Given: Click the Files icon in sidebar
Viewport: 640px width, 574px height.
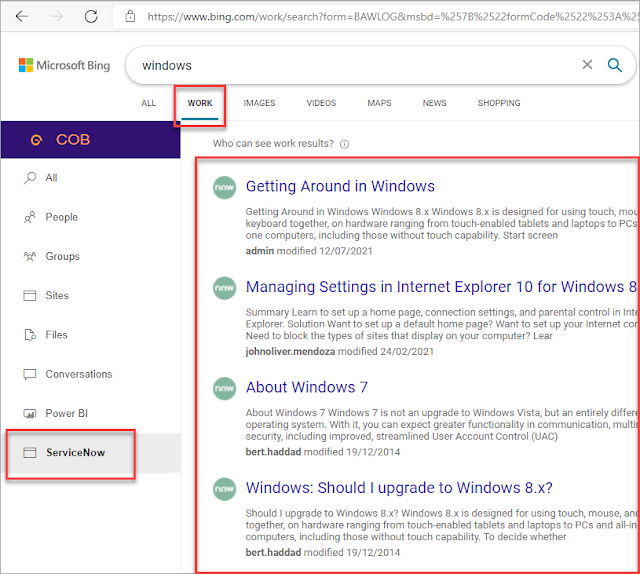Looking at the screenshot, I should [30, 335].
